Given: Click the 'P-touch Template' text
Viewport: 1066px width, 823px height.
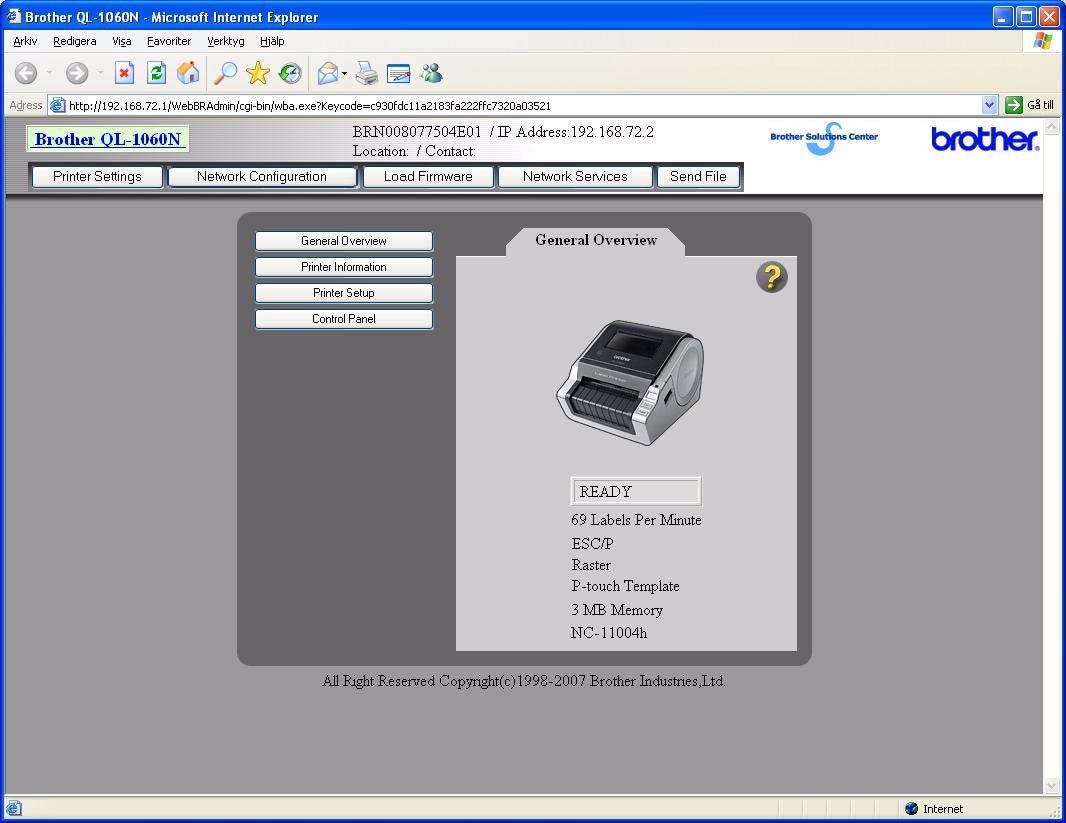Looking at the screenshot, I should click(625, 586).
